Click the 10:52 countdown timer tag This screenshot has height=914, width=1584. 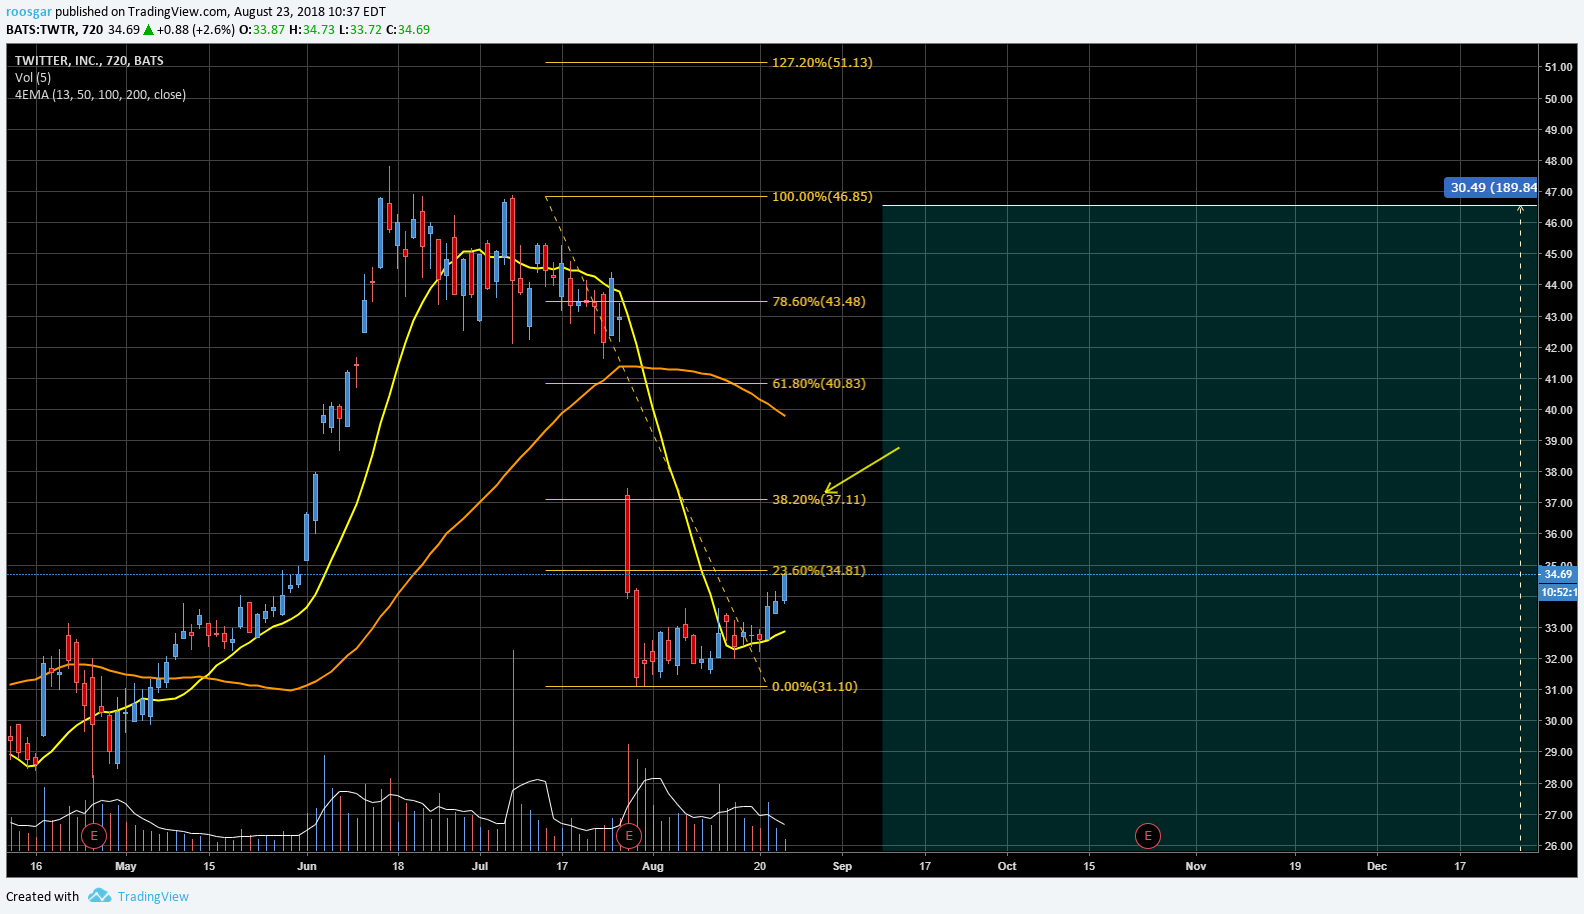pyautogui.click(x=1558, y=592)
